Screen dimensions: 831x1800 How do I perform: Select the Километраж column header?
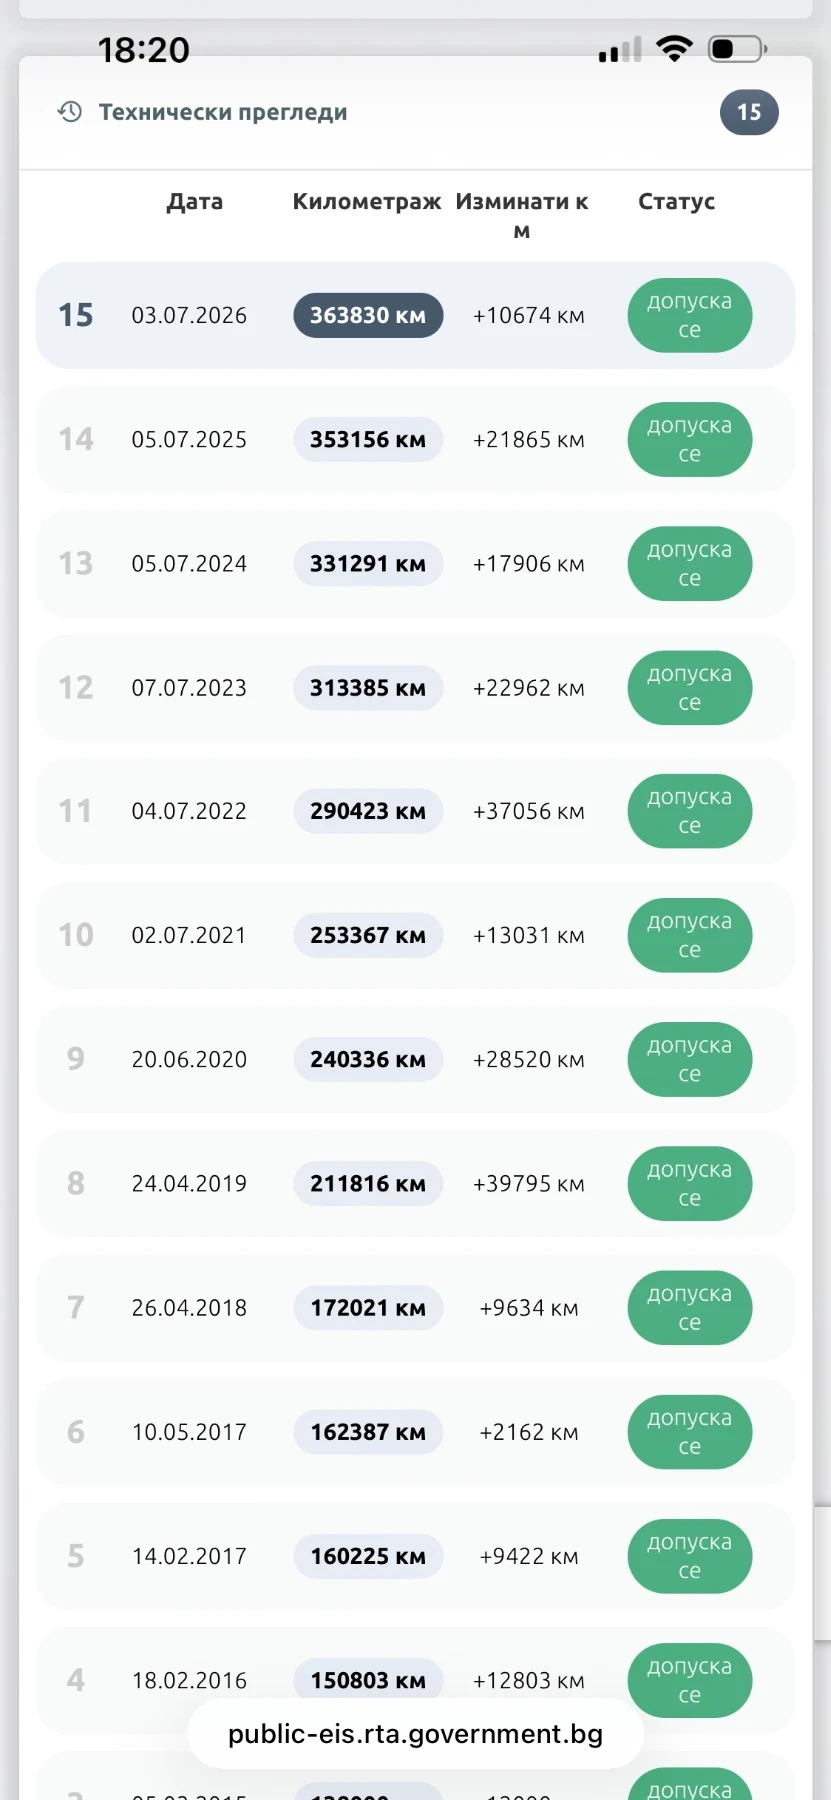367,201
